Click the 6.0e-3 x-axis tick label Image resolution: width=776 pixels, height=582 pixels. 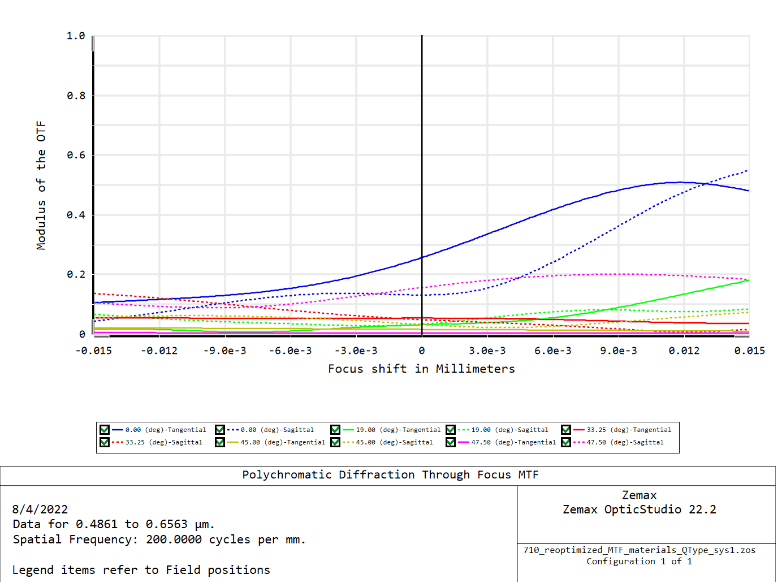coord(553,350)
